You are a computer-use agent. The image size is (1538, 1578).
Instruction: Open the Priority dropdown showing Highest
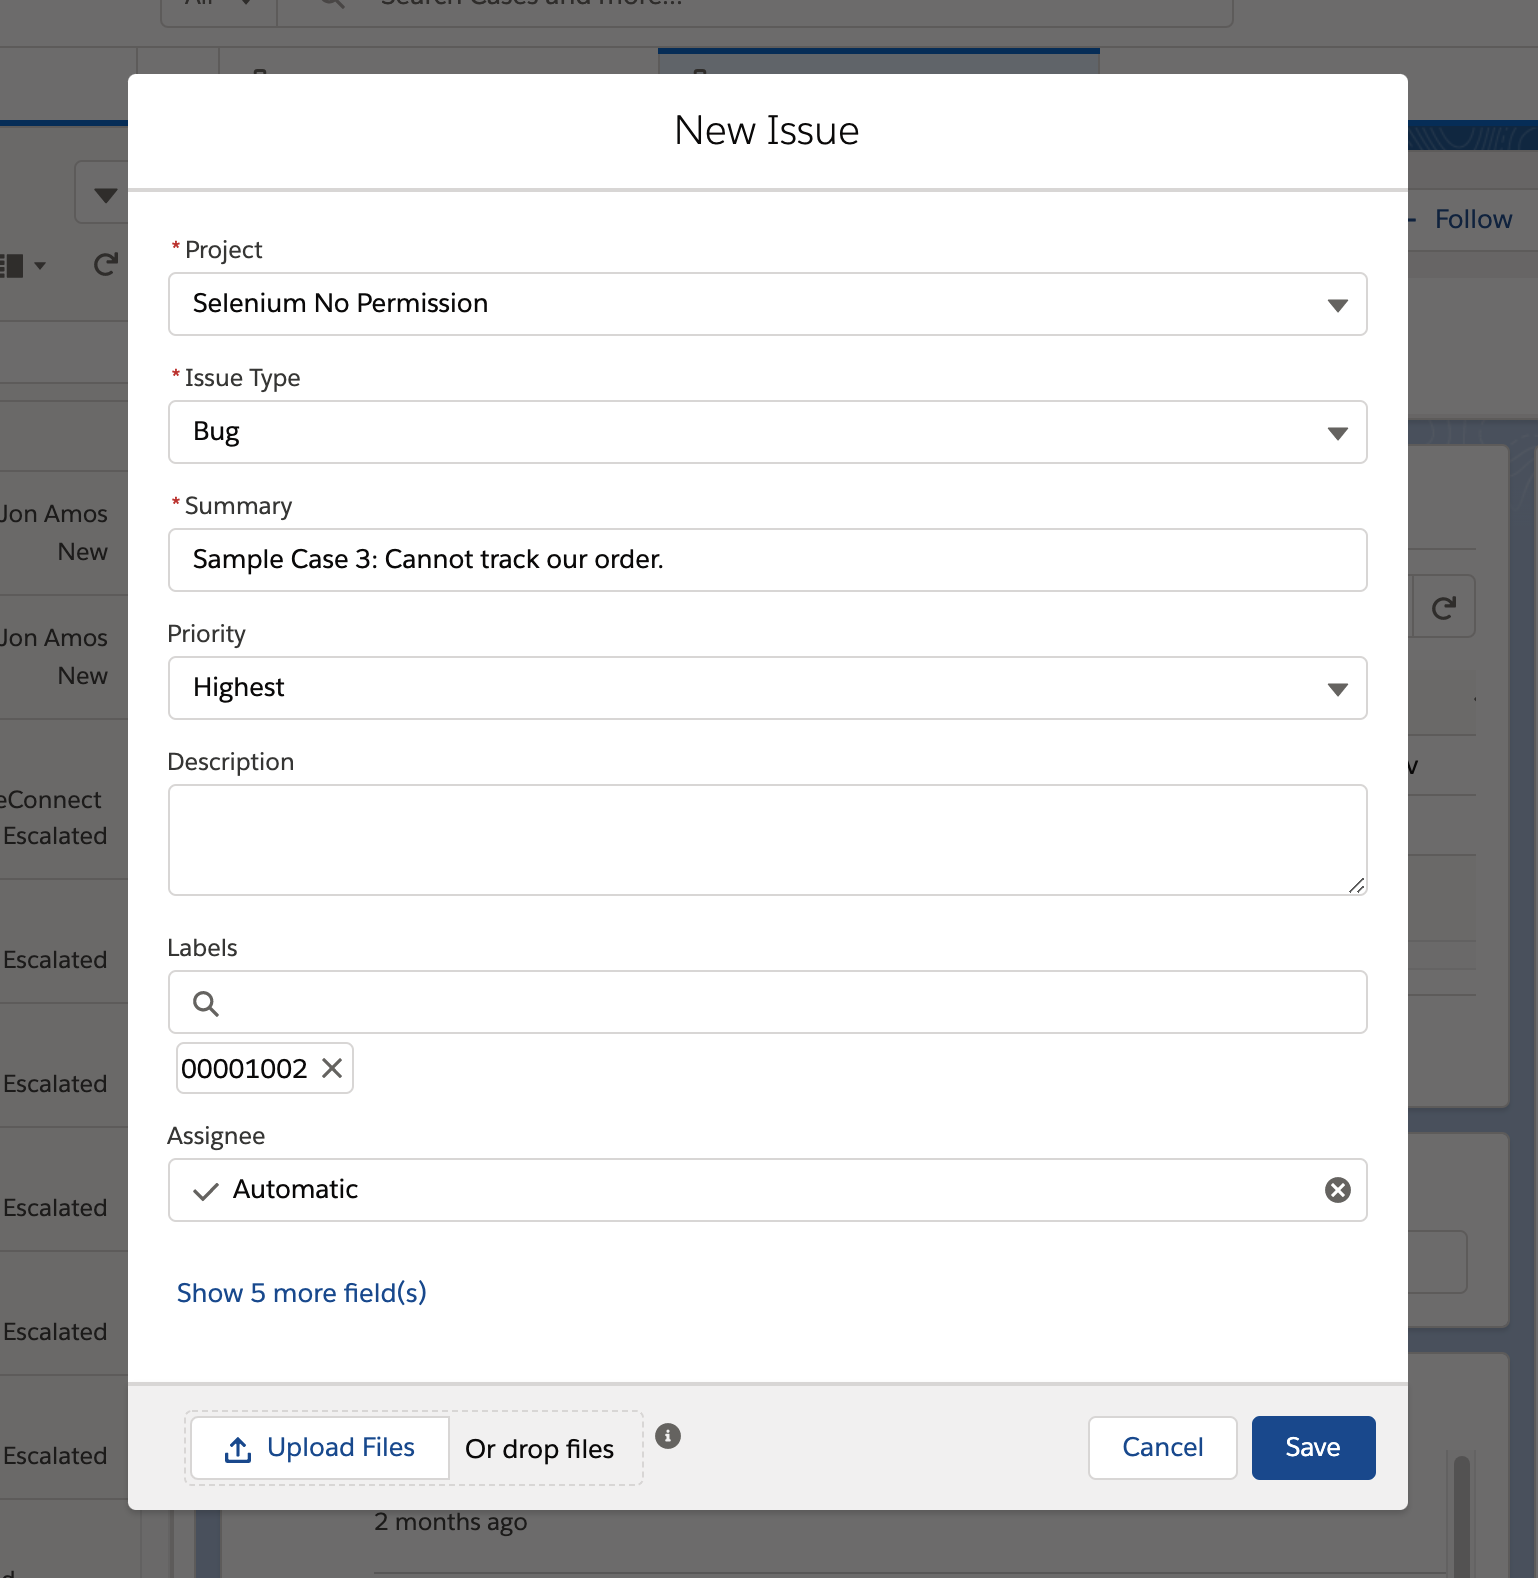pos(767,688)
